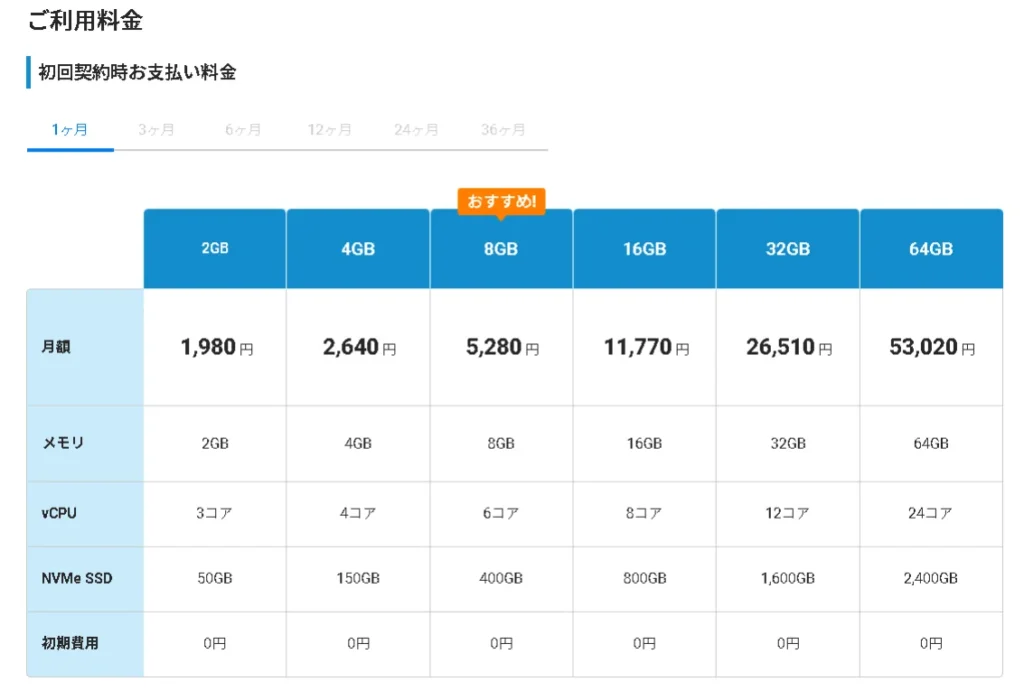Switch to the 6ヶ月 tab
This screenshot has width=1024, height=691.
(x=243, y=129)
